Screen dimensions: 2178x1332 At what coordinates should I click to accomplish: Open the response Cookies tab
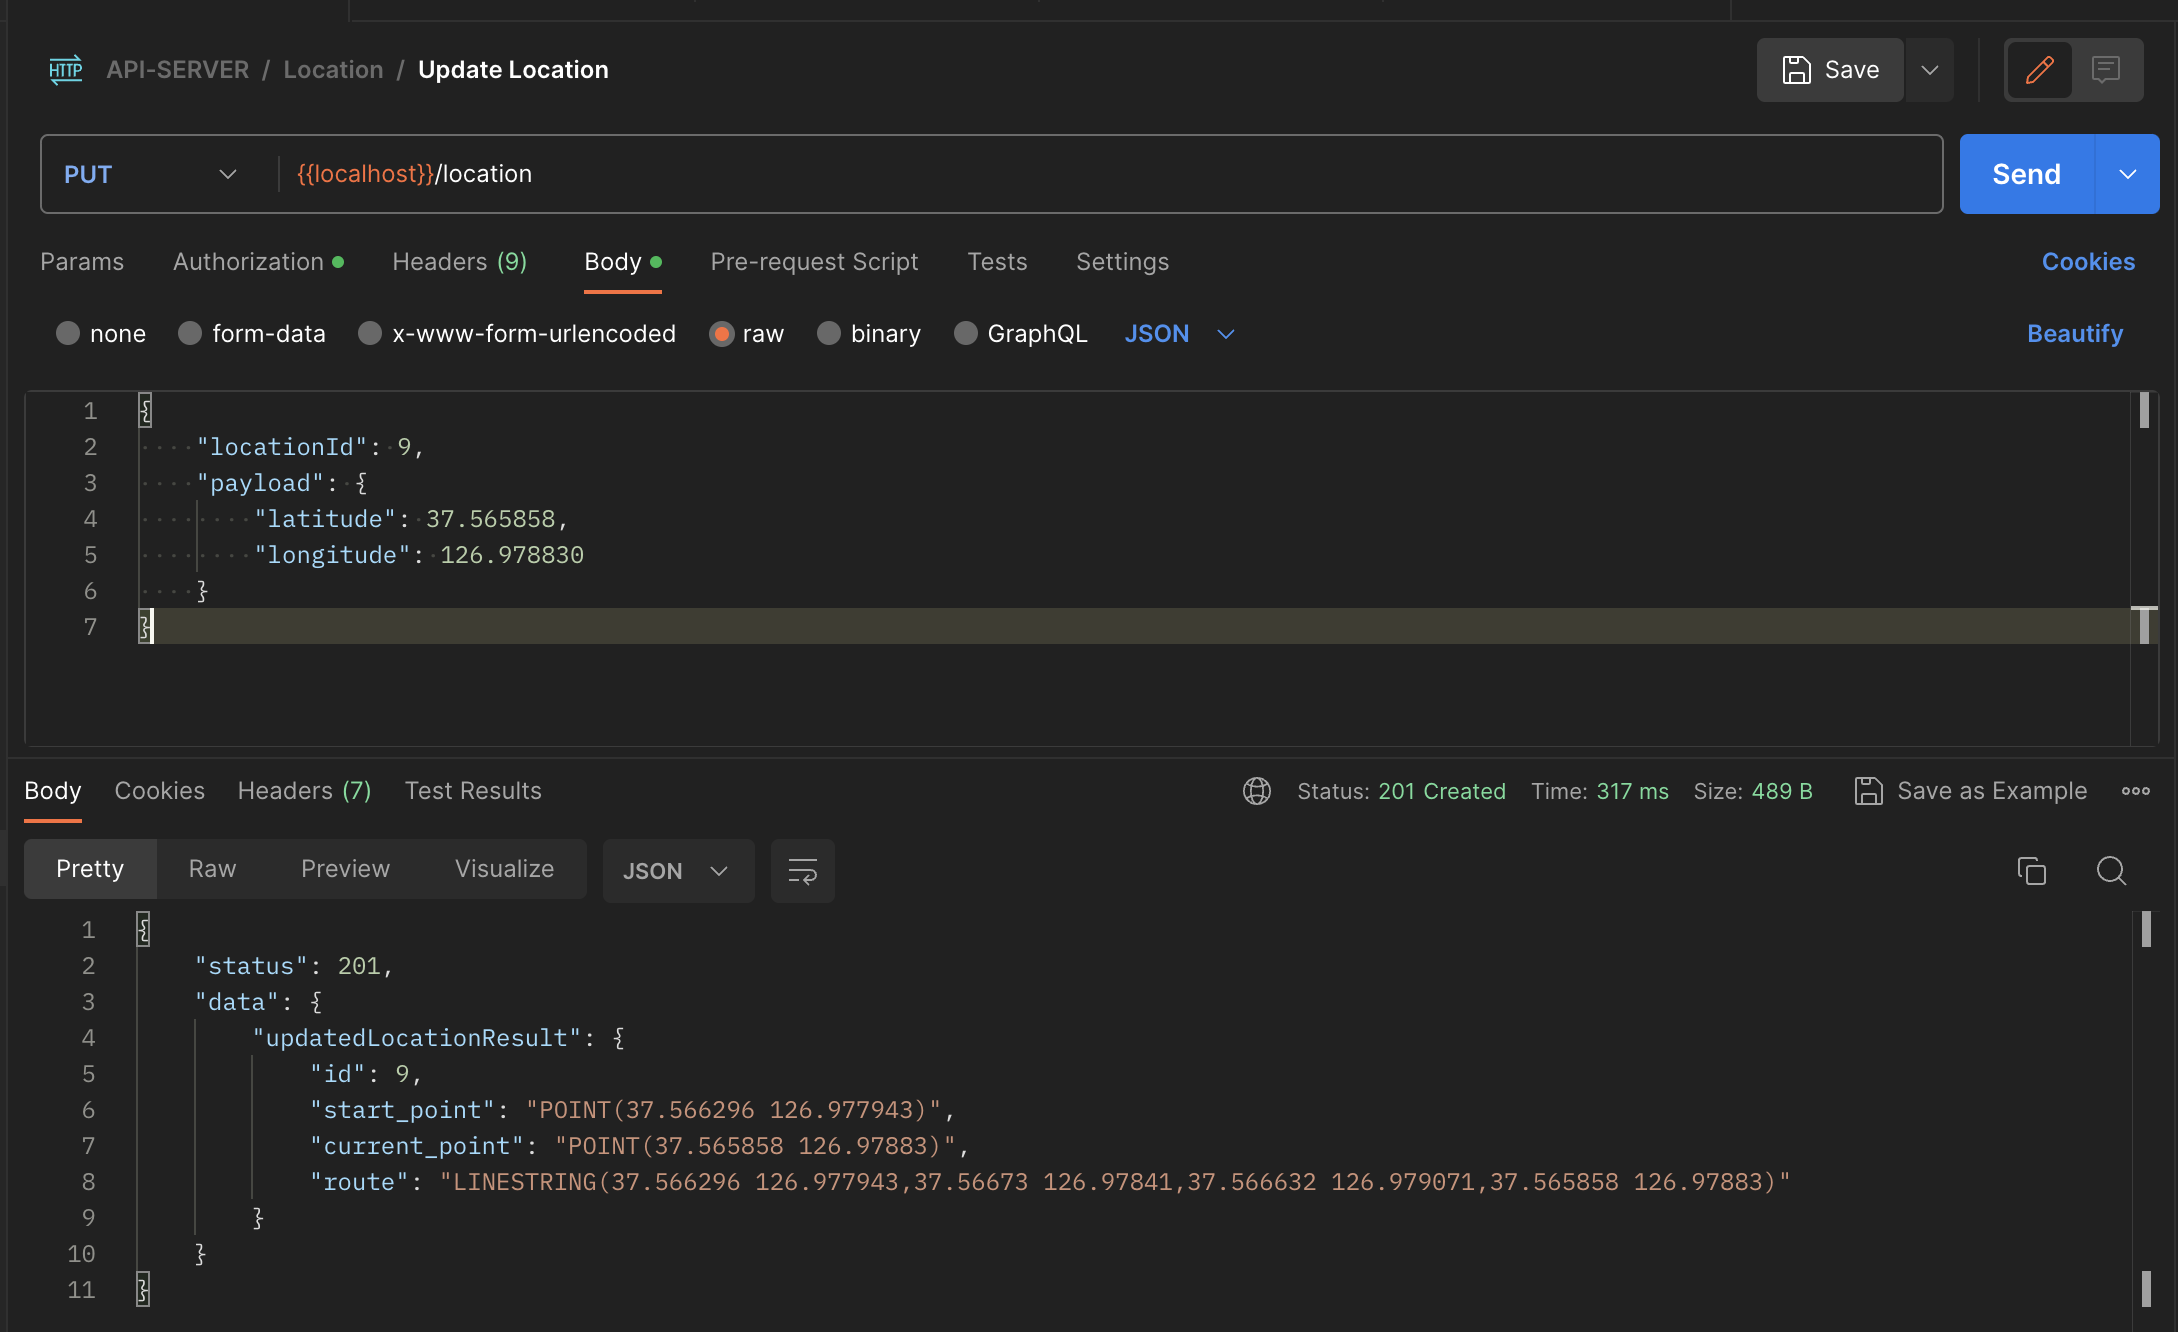pyautogui.click(x=160, y=791)
